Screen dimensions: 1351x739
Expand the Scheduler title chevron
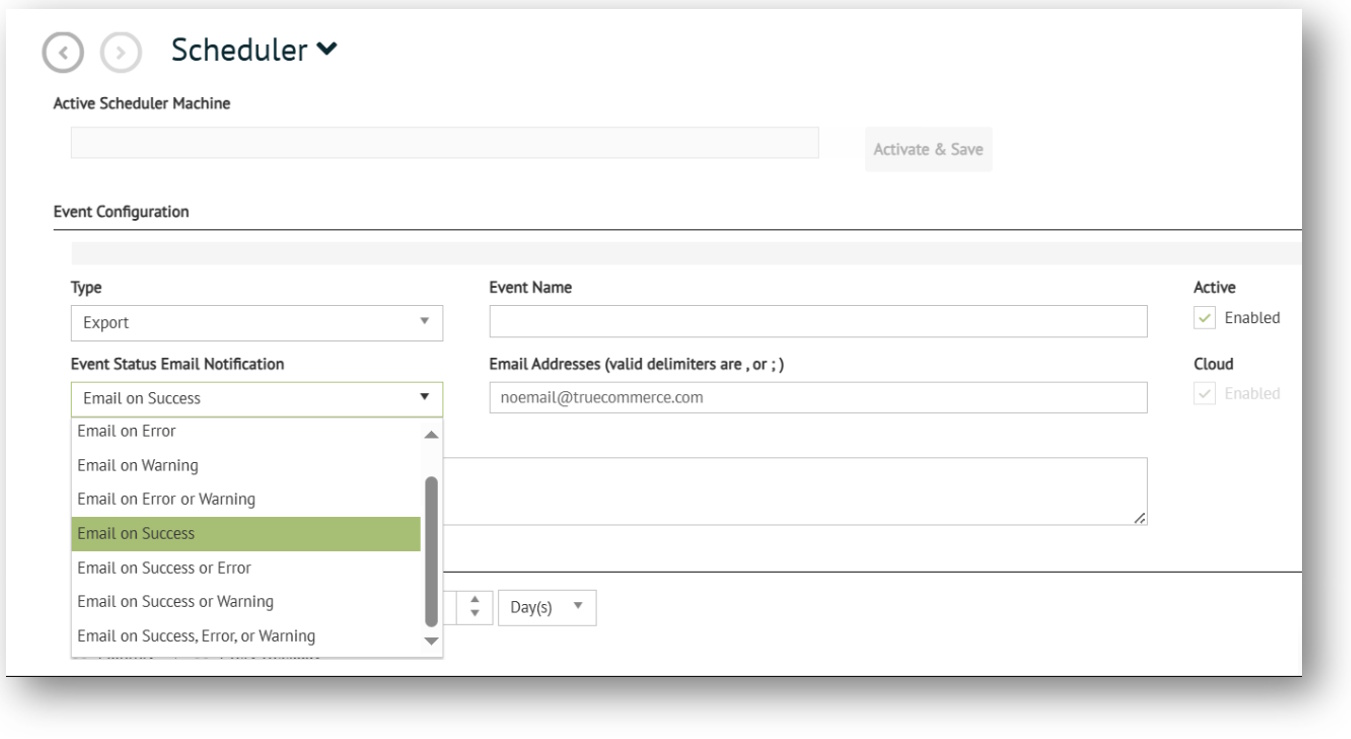pos(325,50)
